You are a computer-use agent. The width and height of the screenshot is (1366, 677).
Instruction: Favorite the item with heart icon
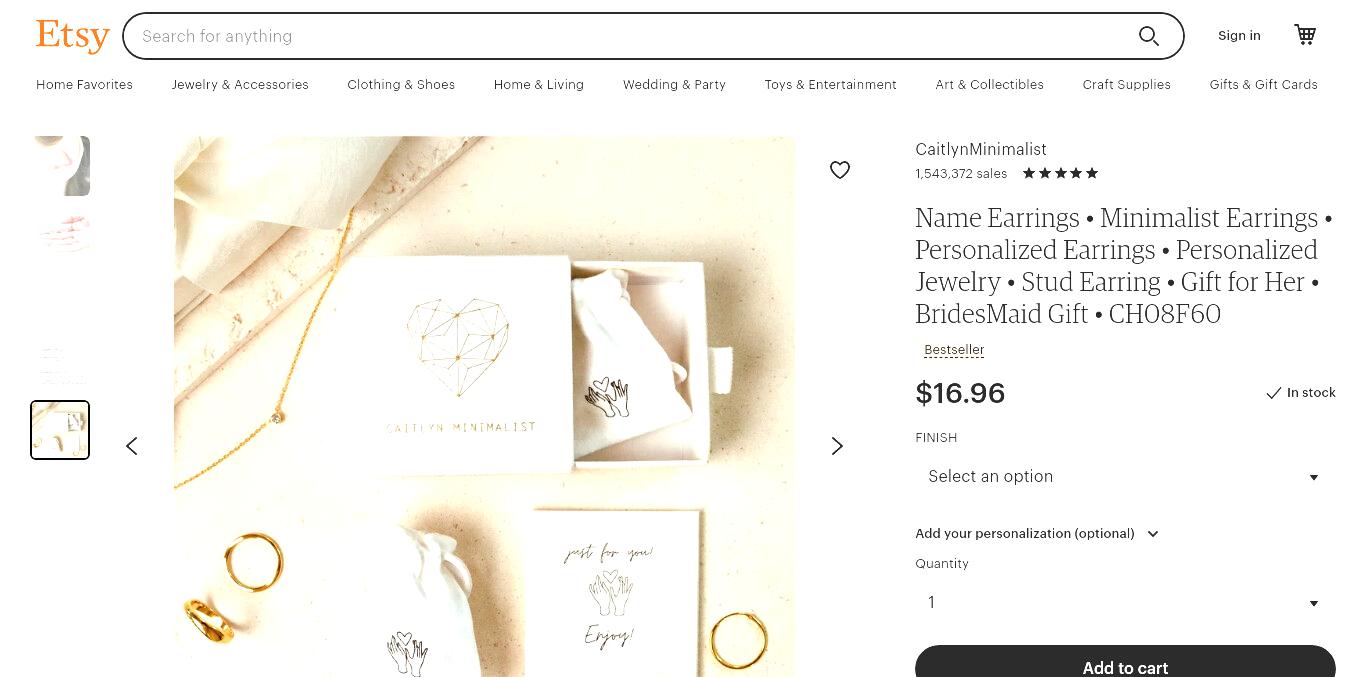click(x=840, y=170)
